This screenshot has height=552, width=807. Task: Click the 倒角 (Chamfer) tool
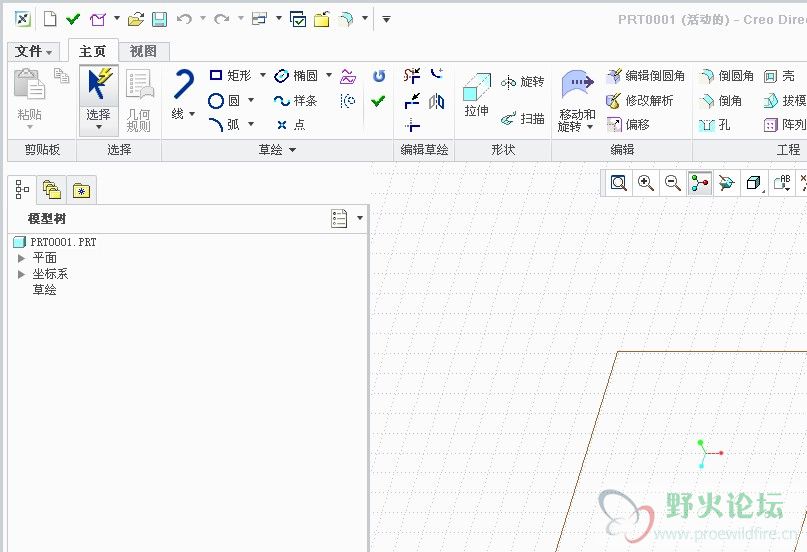[x=721, y=100]
